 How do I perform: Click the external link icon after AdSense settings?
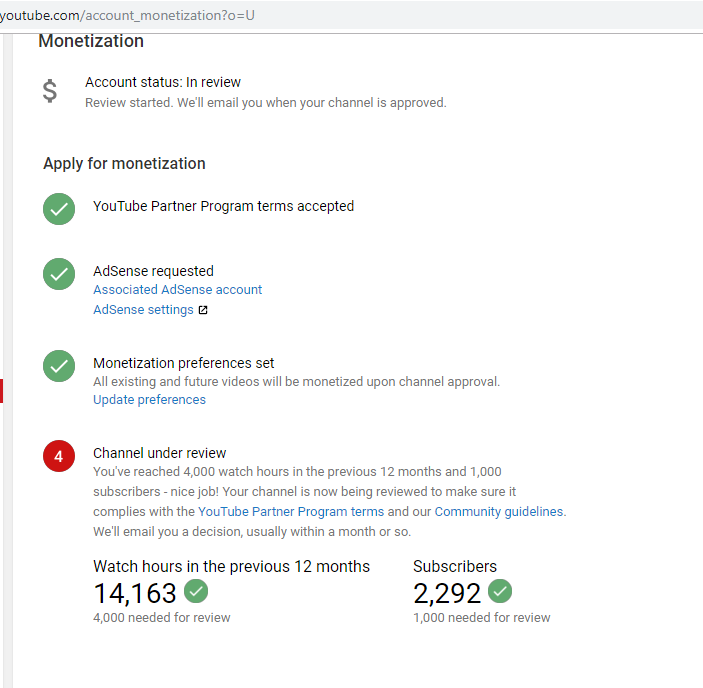[203, 310]
